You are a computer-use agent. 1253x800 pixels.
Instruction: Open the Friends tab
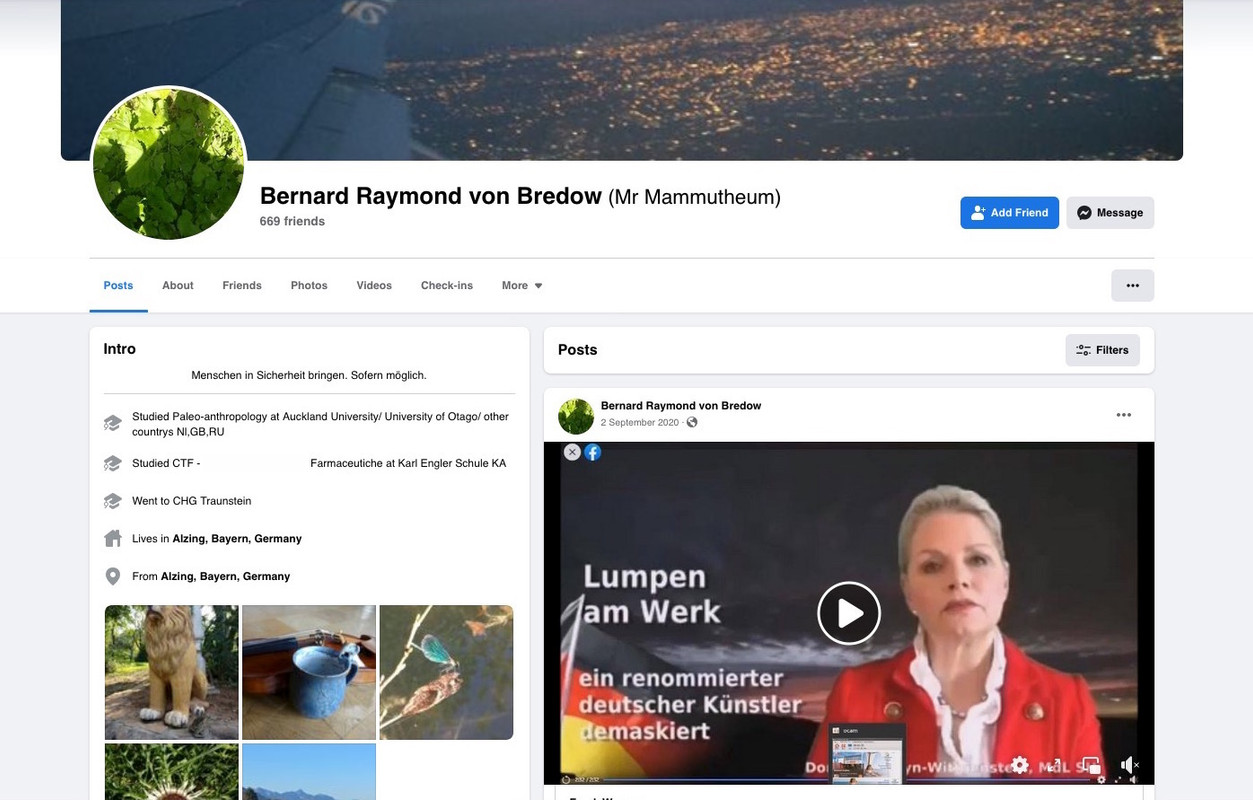pyautogui.click(x=242, y=285)
